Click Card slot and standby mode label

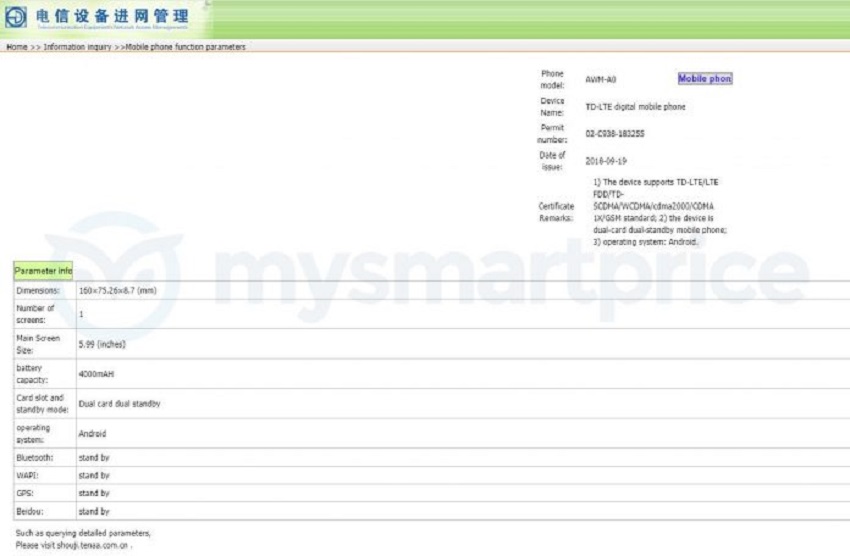(42, 404)
